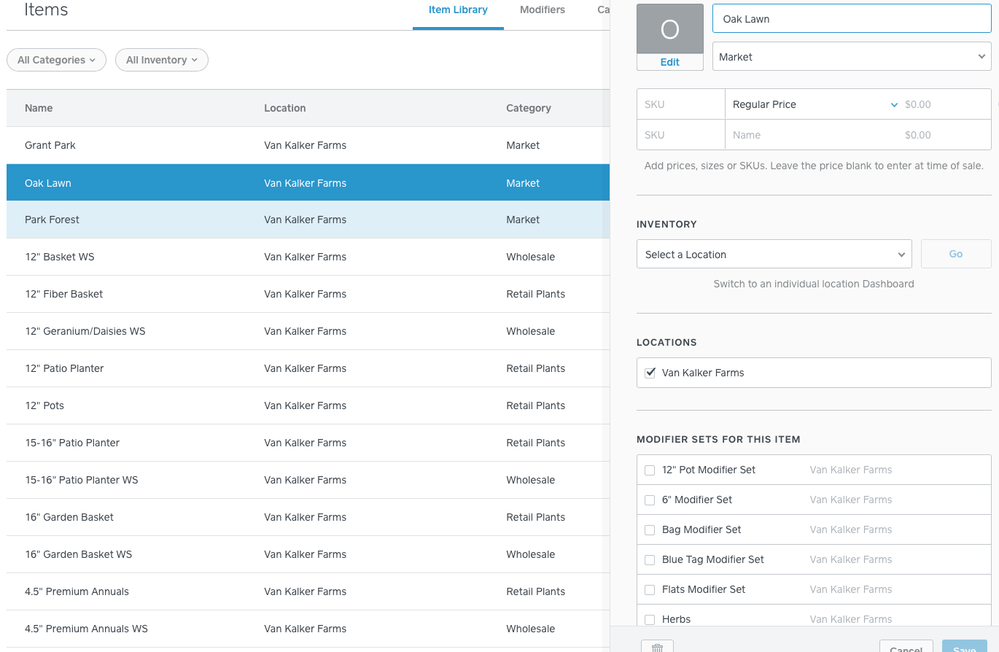This screenshot has width=999, height=652.
Task: Click the Oak Lawn item image placeholder
Action: pos(670,29)
